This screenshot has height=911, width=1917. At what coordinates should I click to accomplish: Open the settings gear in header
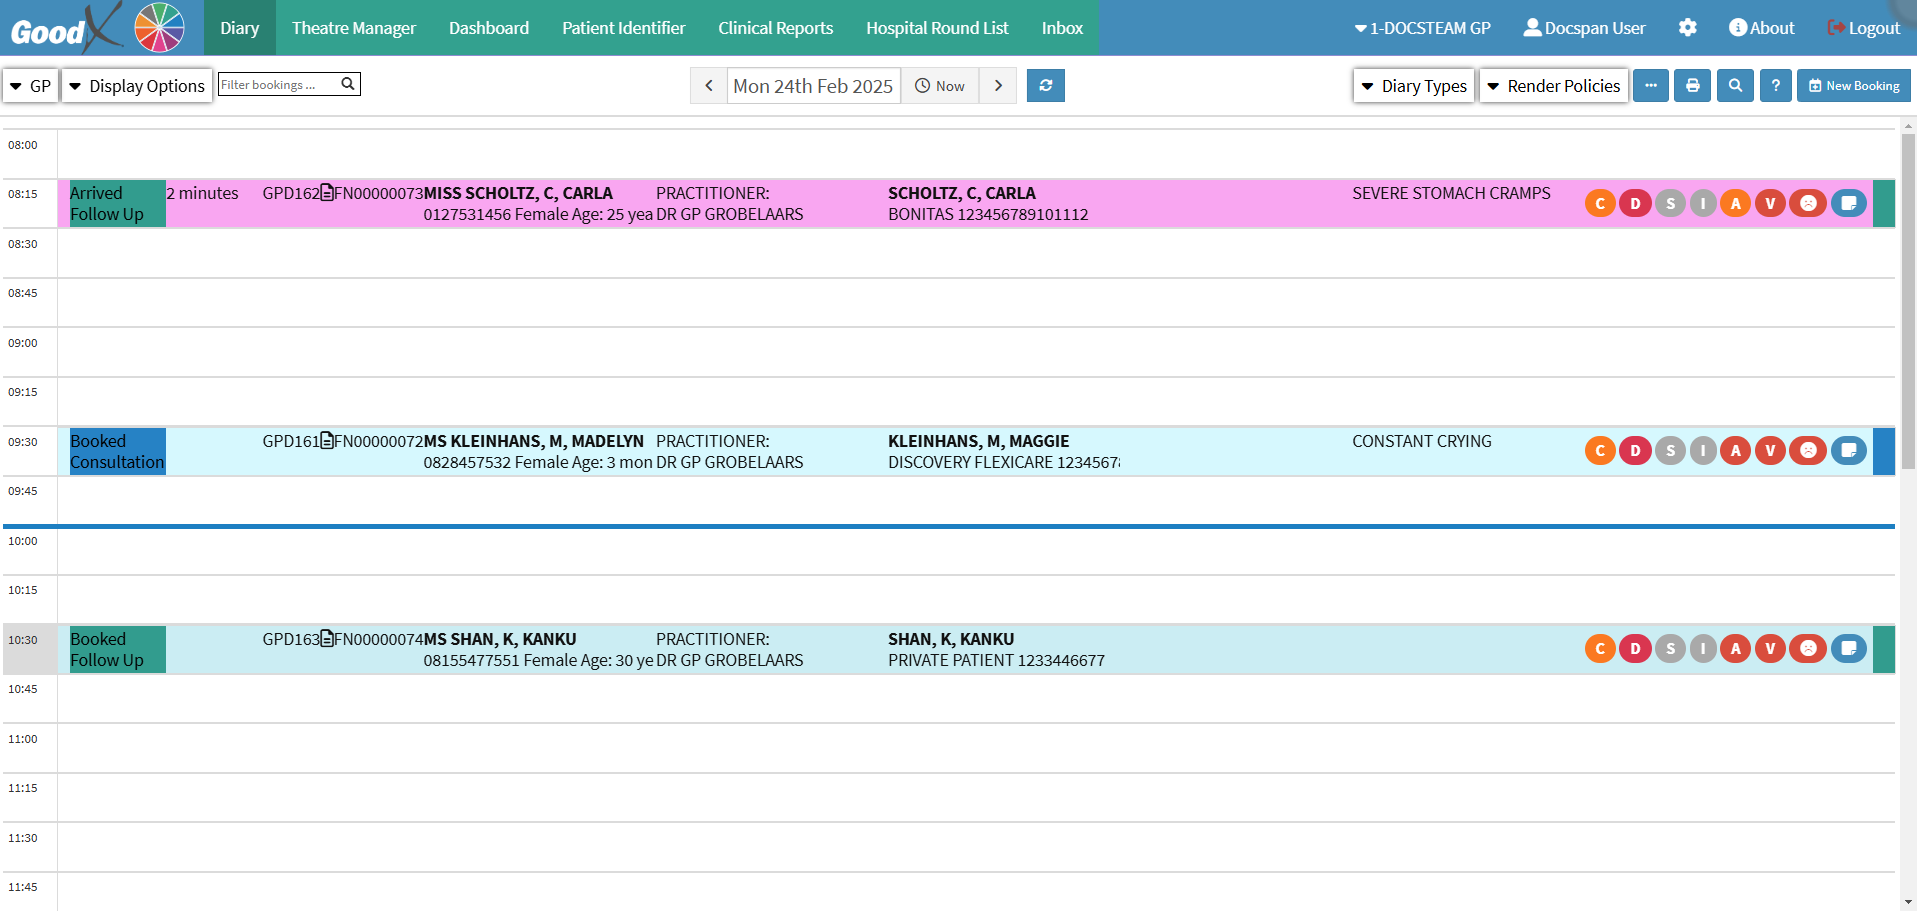point(1687,28)
